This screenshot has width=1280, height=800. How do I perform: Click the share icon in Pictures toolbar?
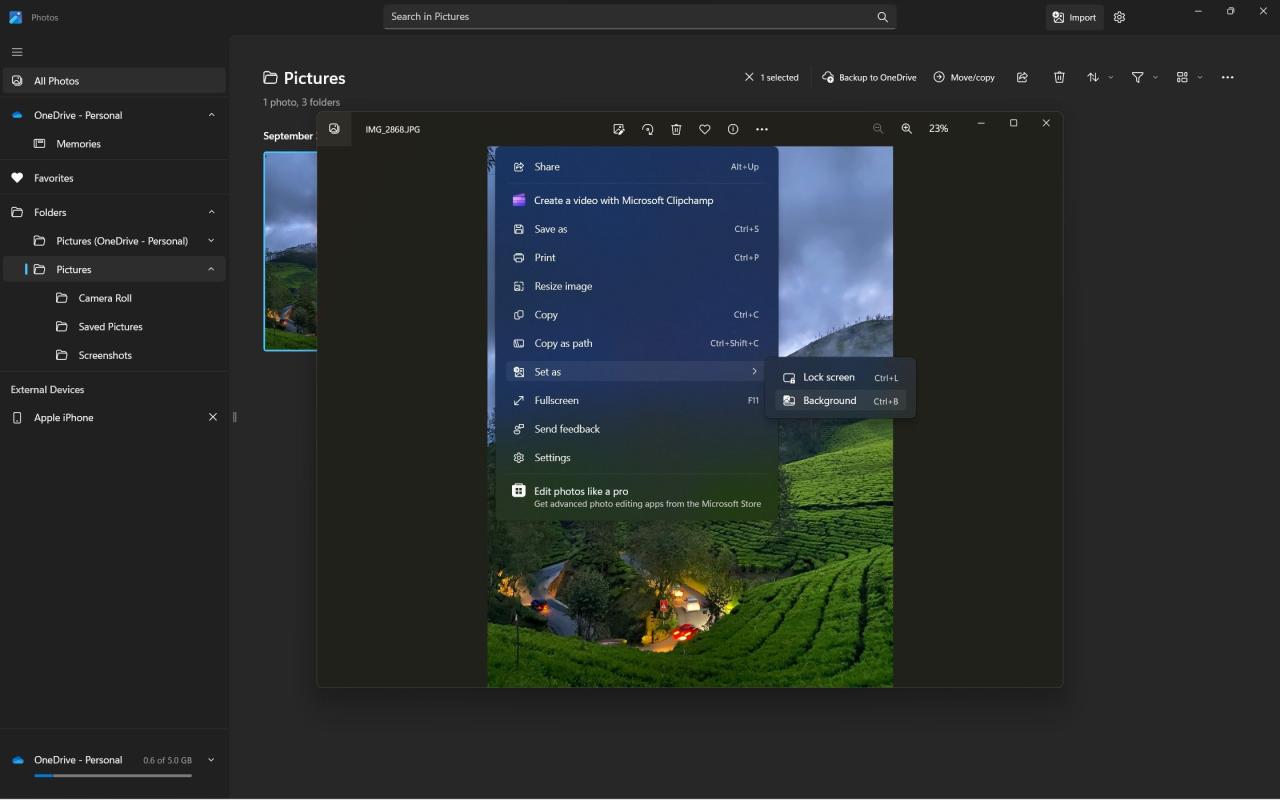pos(1022,77)
